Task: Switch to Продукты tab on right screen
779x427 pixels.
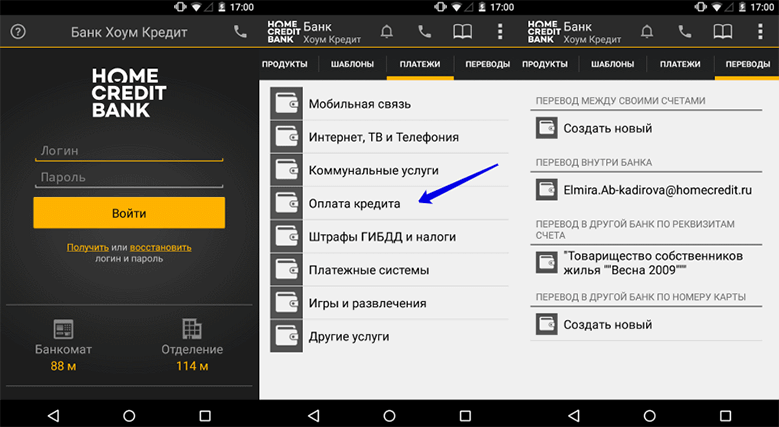Action: click(545, 64)
